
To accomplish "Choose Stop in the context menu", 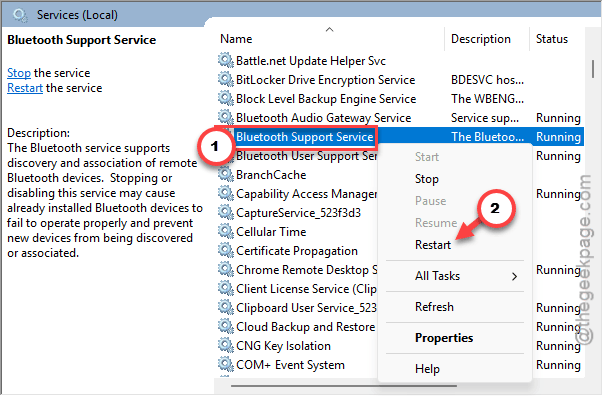I will (x=426, y=179).
